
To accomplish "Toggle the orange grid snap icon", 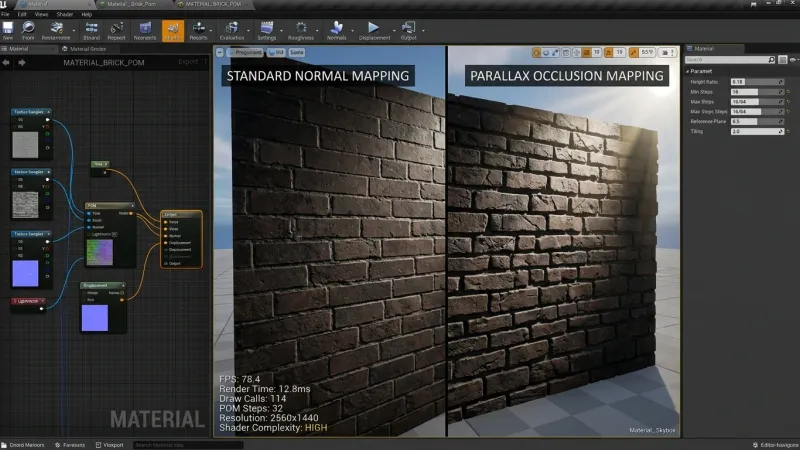I will 587,53.
